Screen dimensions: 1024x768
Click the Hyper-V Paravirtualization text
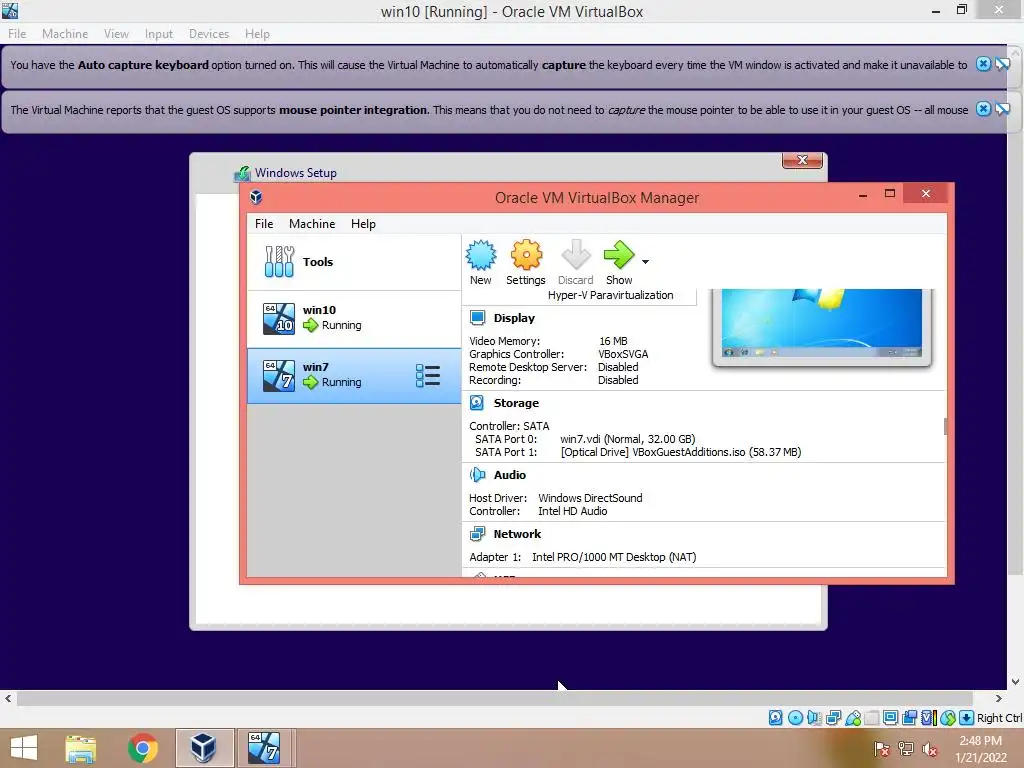pyautogui.click(x=610, y=295)
